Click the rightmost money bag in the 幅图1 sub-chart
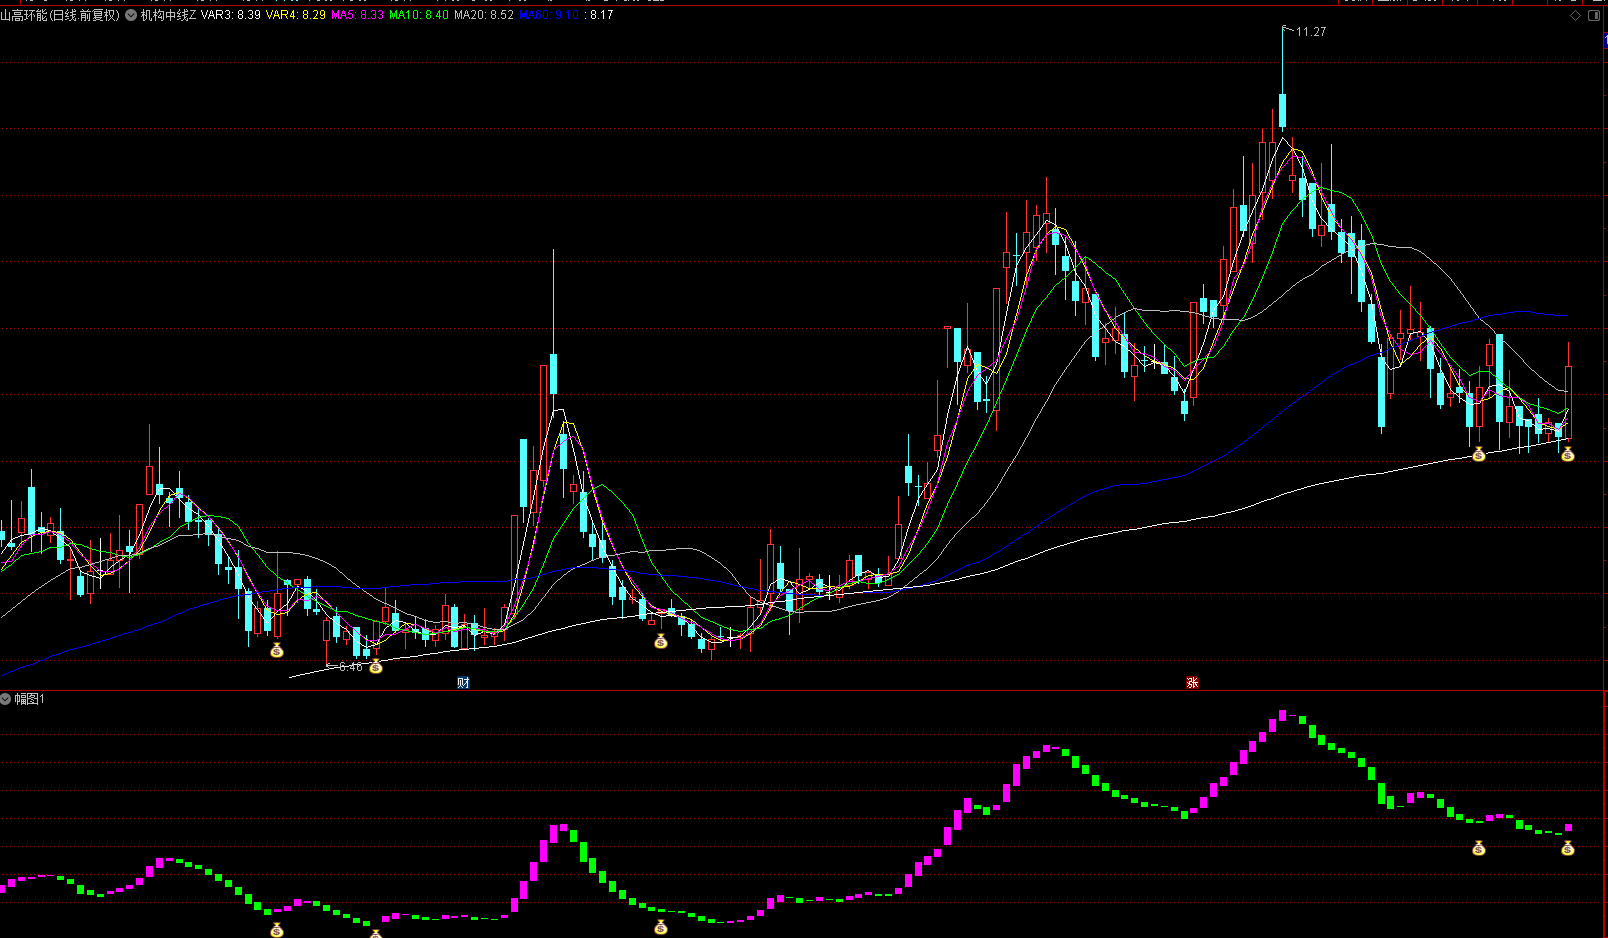1608x938 pixels. tap(1567, 849)
